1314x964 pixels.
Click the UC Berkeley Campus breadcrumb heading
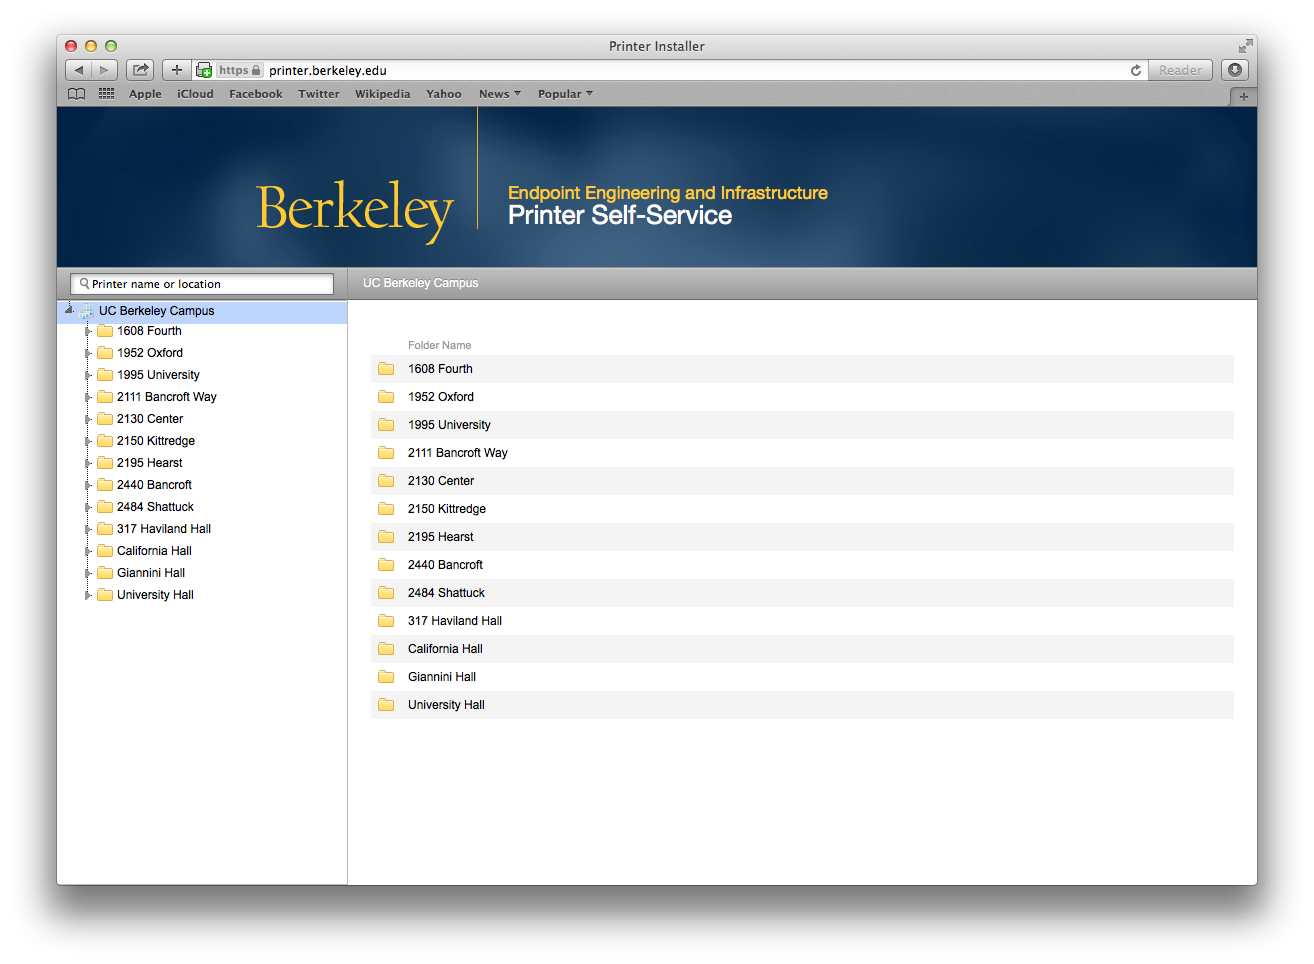point(420,283)
